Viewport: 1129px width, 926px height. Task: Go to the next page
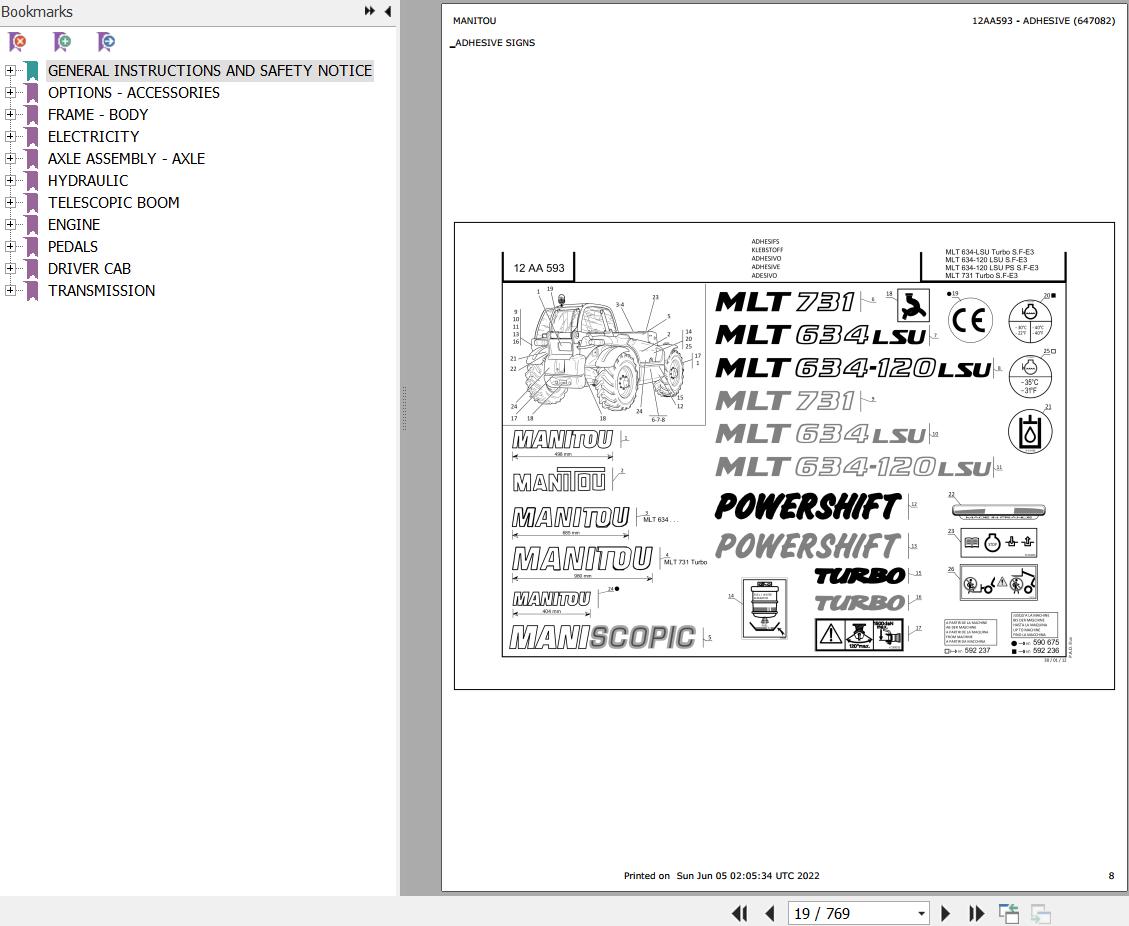click(x=945, y=913)
